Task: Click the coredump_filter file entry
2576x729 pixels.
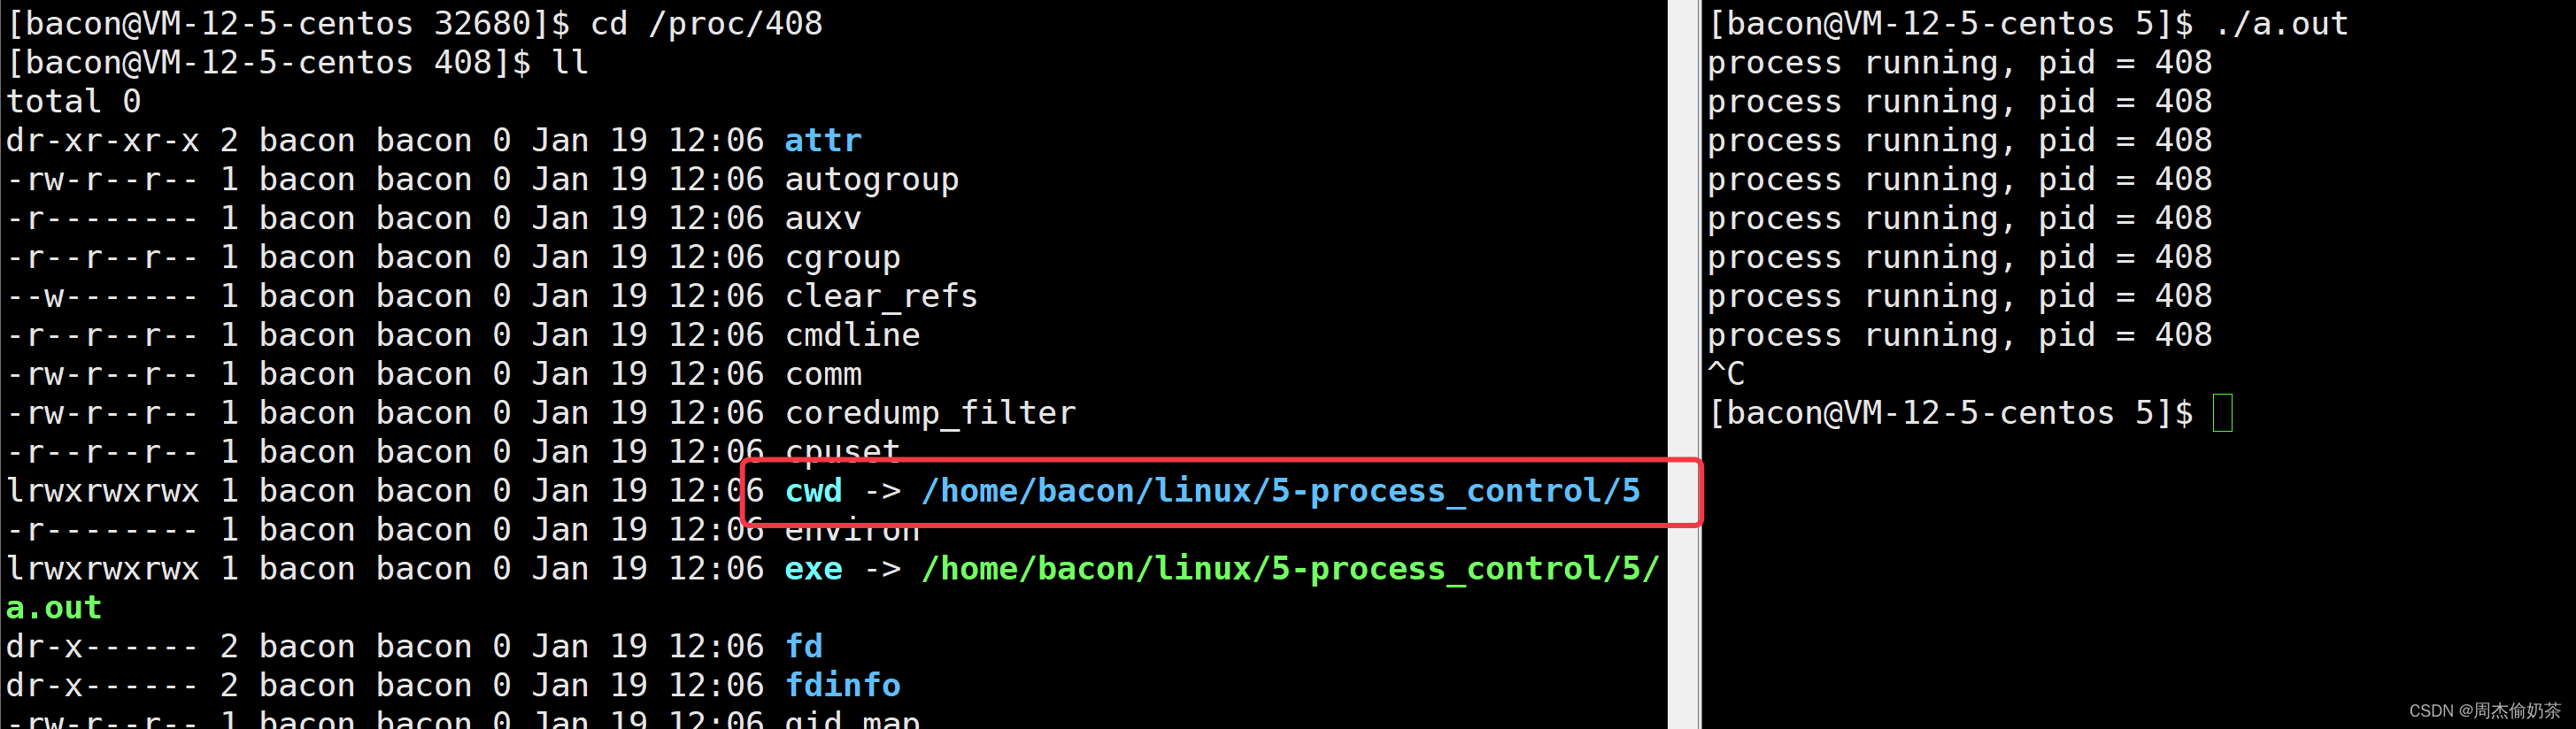Action: click(x=930, y=413)
